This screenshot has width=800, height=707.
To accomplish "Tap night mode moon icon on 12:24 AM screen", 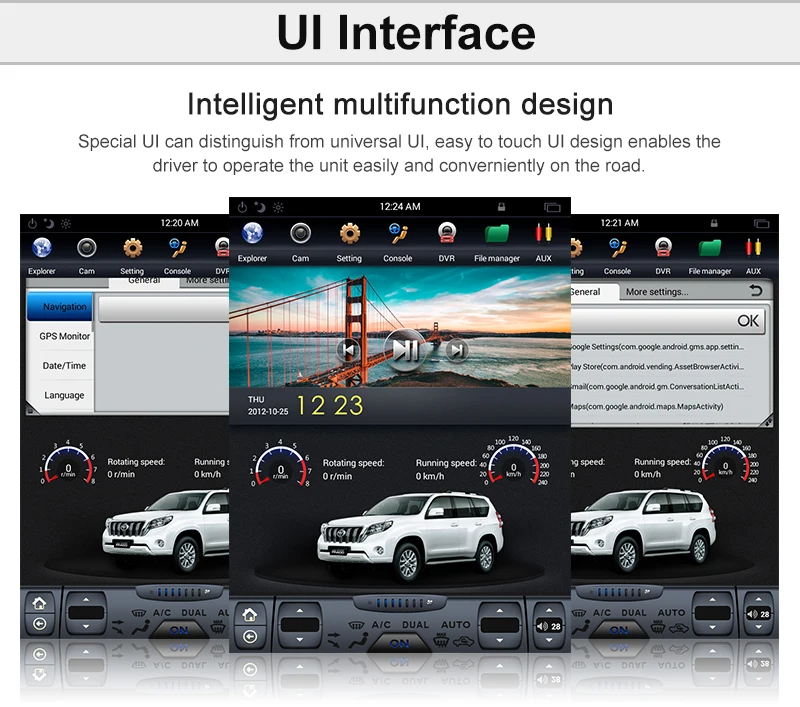I will pos(260,207).
